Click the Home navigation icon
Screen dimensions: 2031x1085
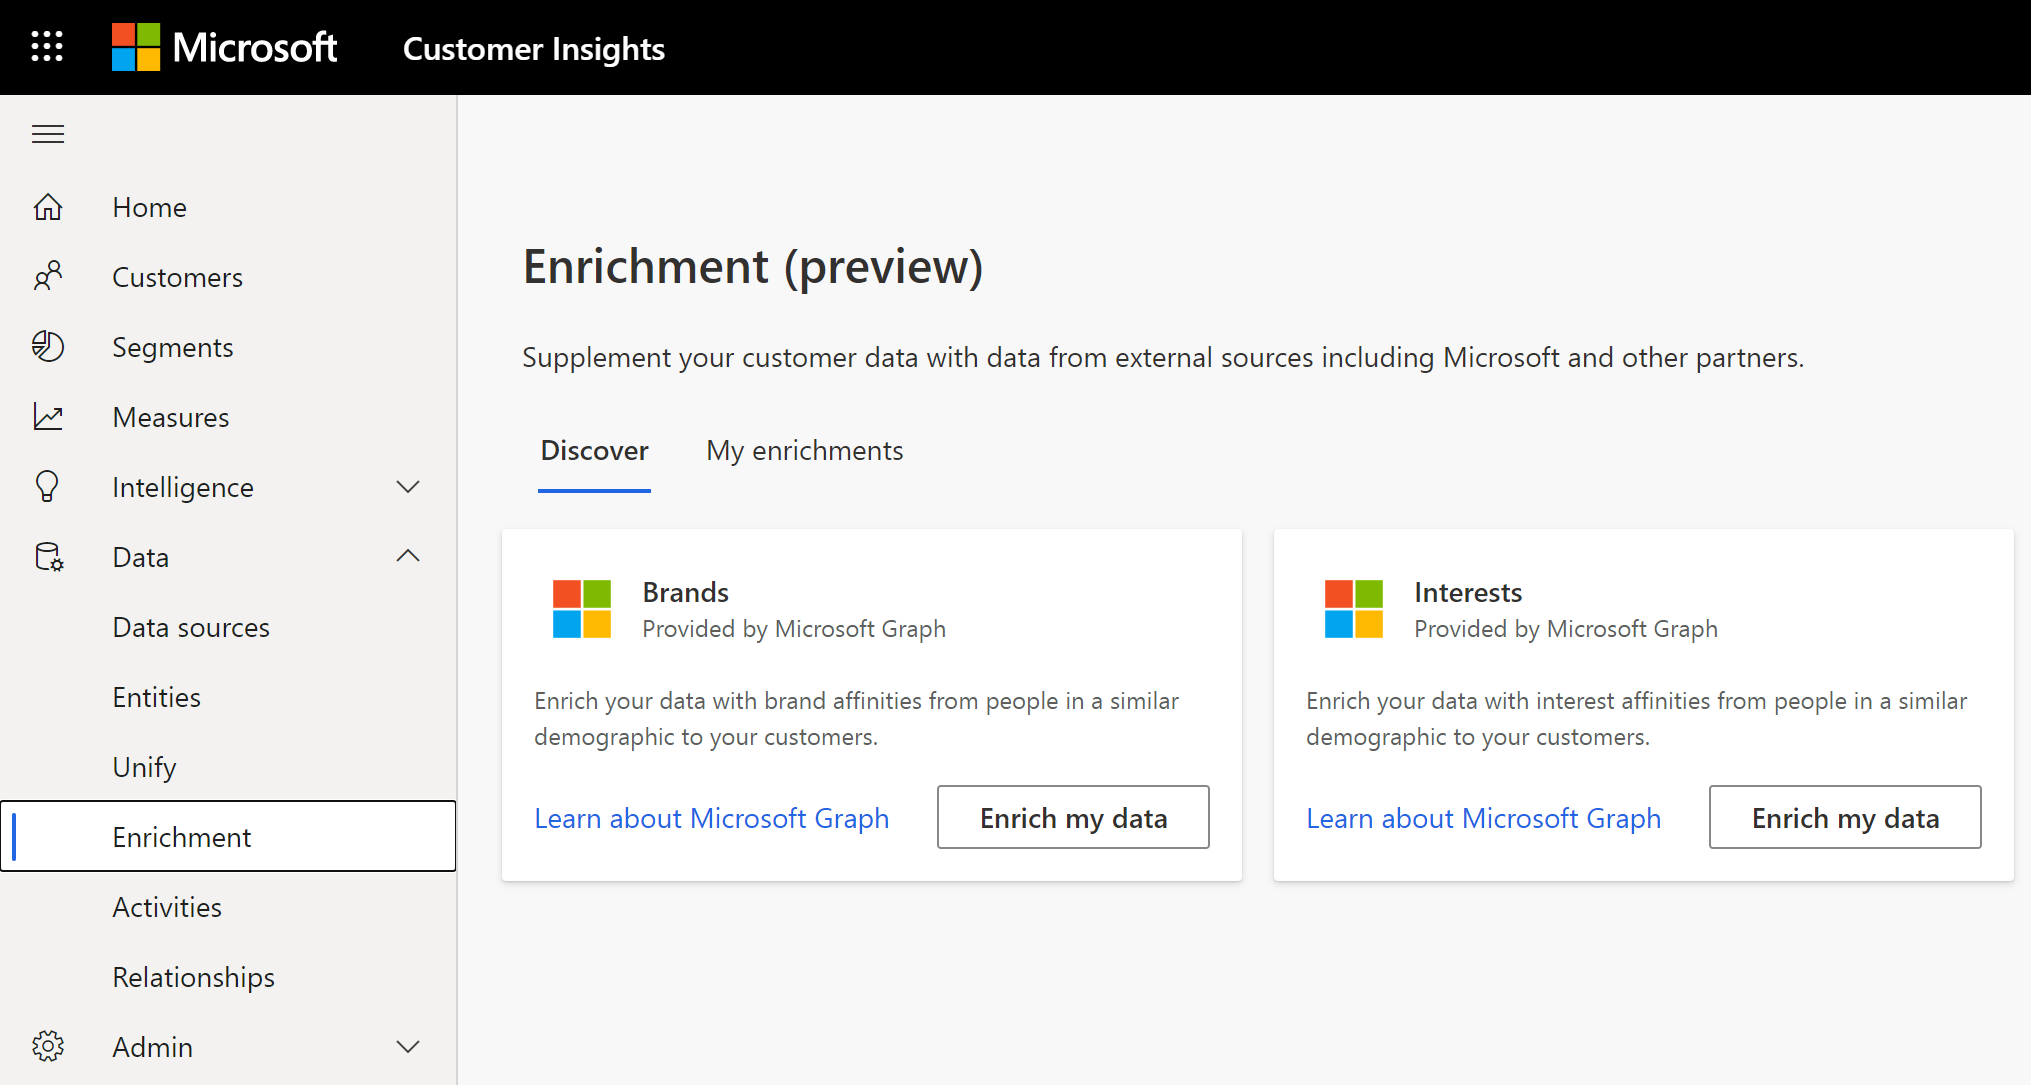48,207
